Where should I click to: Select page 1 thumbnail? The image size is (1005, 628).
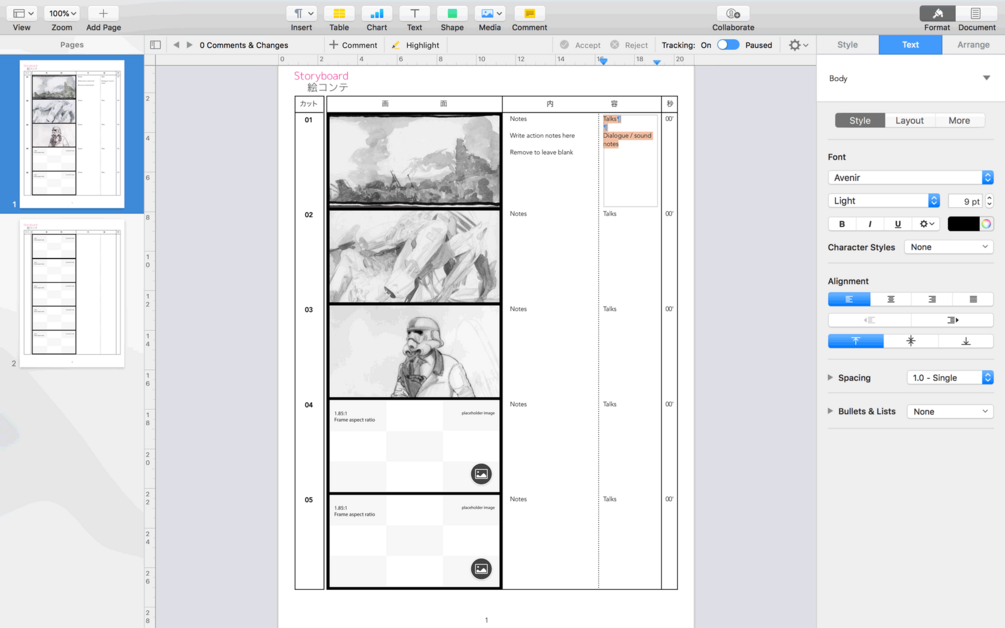72,134
